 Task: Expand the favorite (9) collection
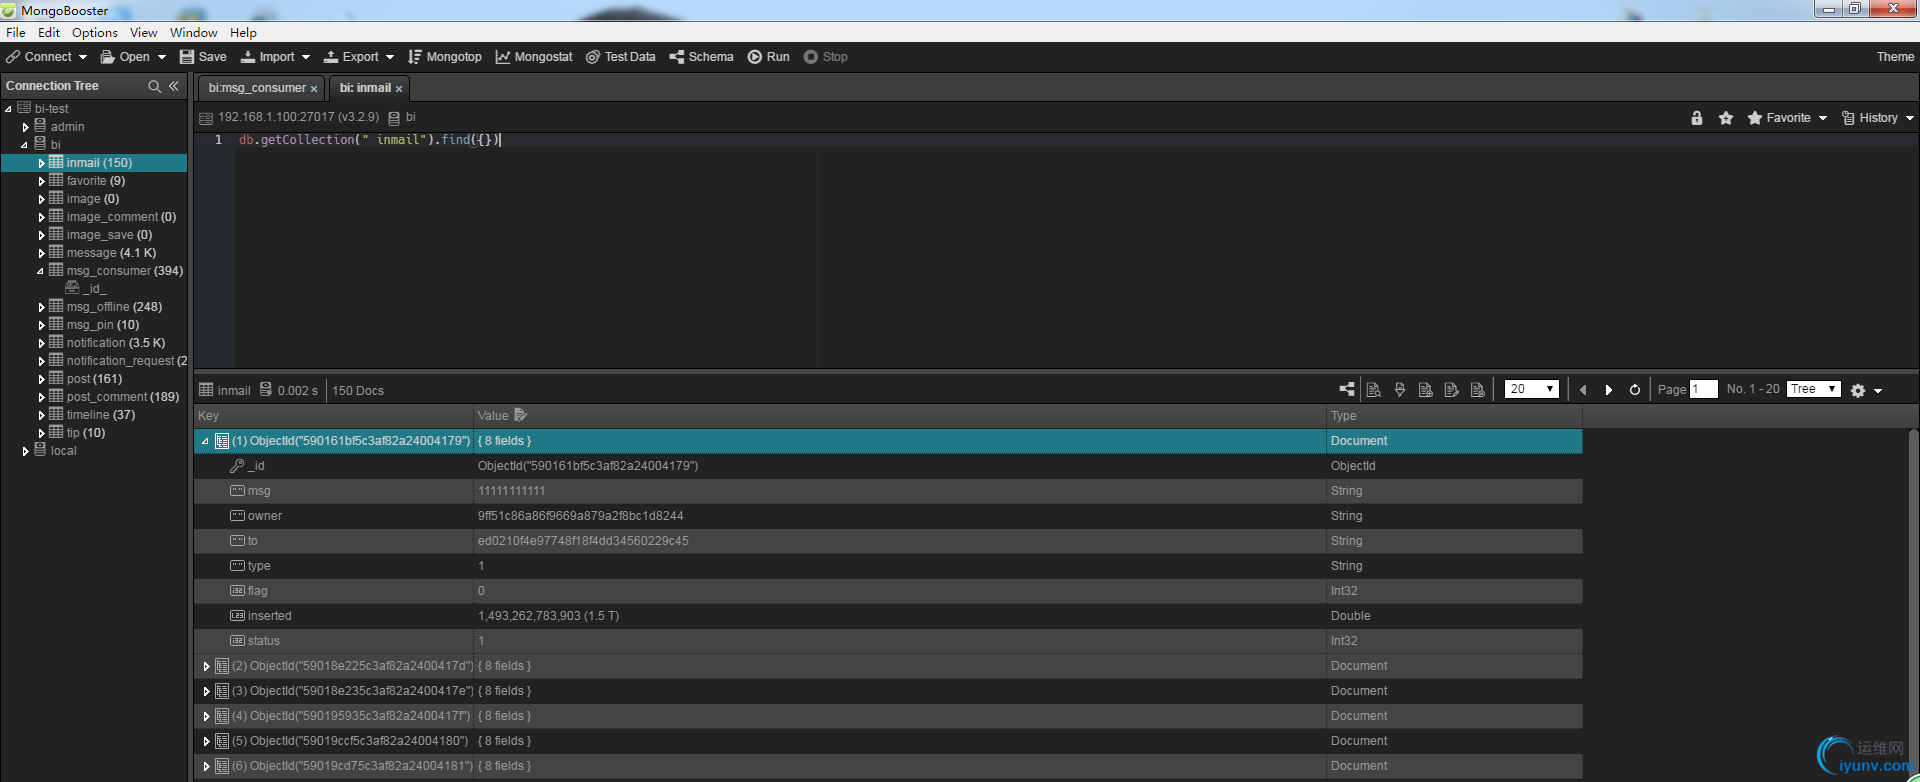point(42,181)
